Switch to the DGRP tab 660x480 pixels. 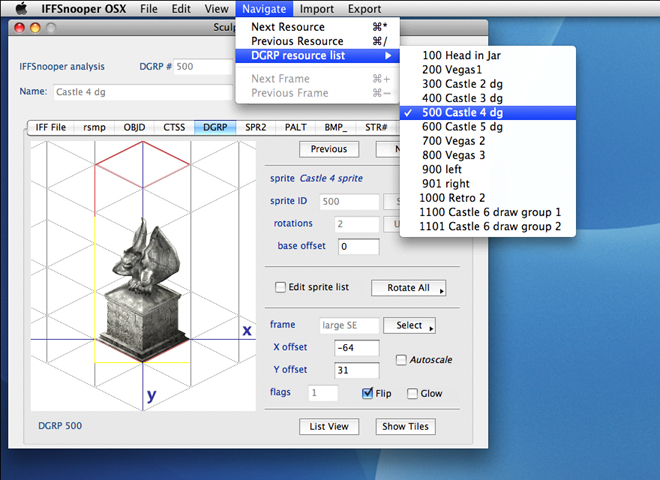[215, 128]
